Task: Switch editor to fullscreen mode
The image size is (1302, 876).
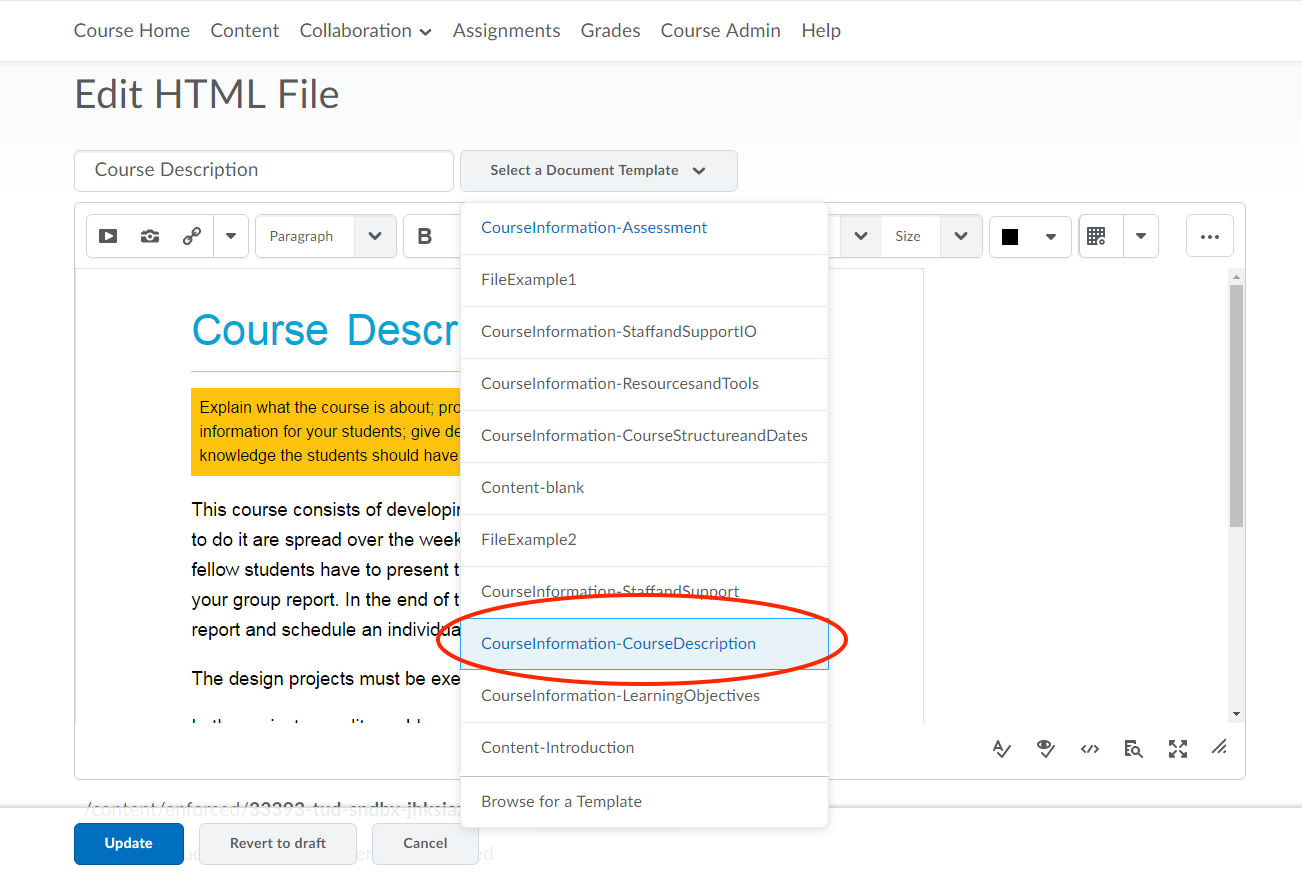Action: [1177, 749]
